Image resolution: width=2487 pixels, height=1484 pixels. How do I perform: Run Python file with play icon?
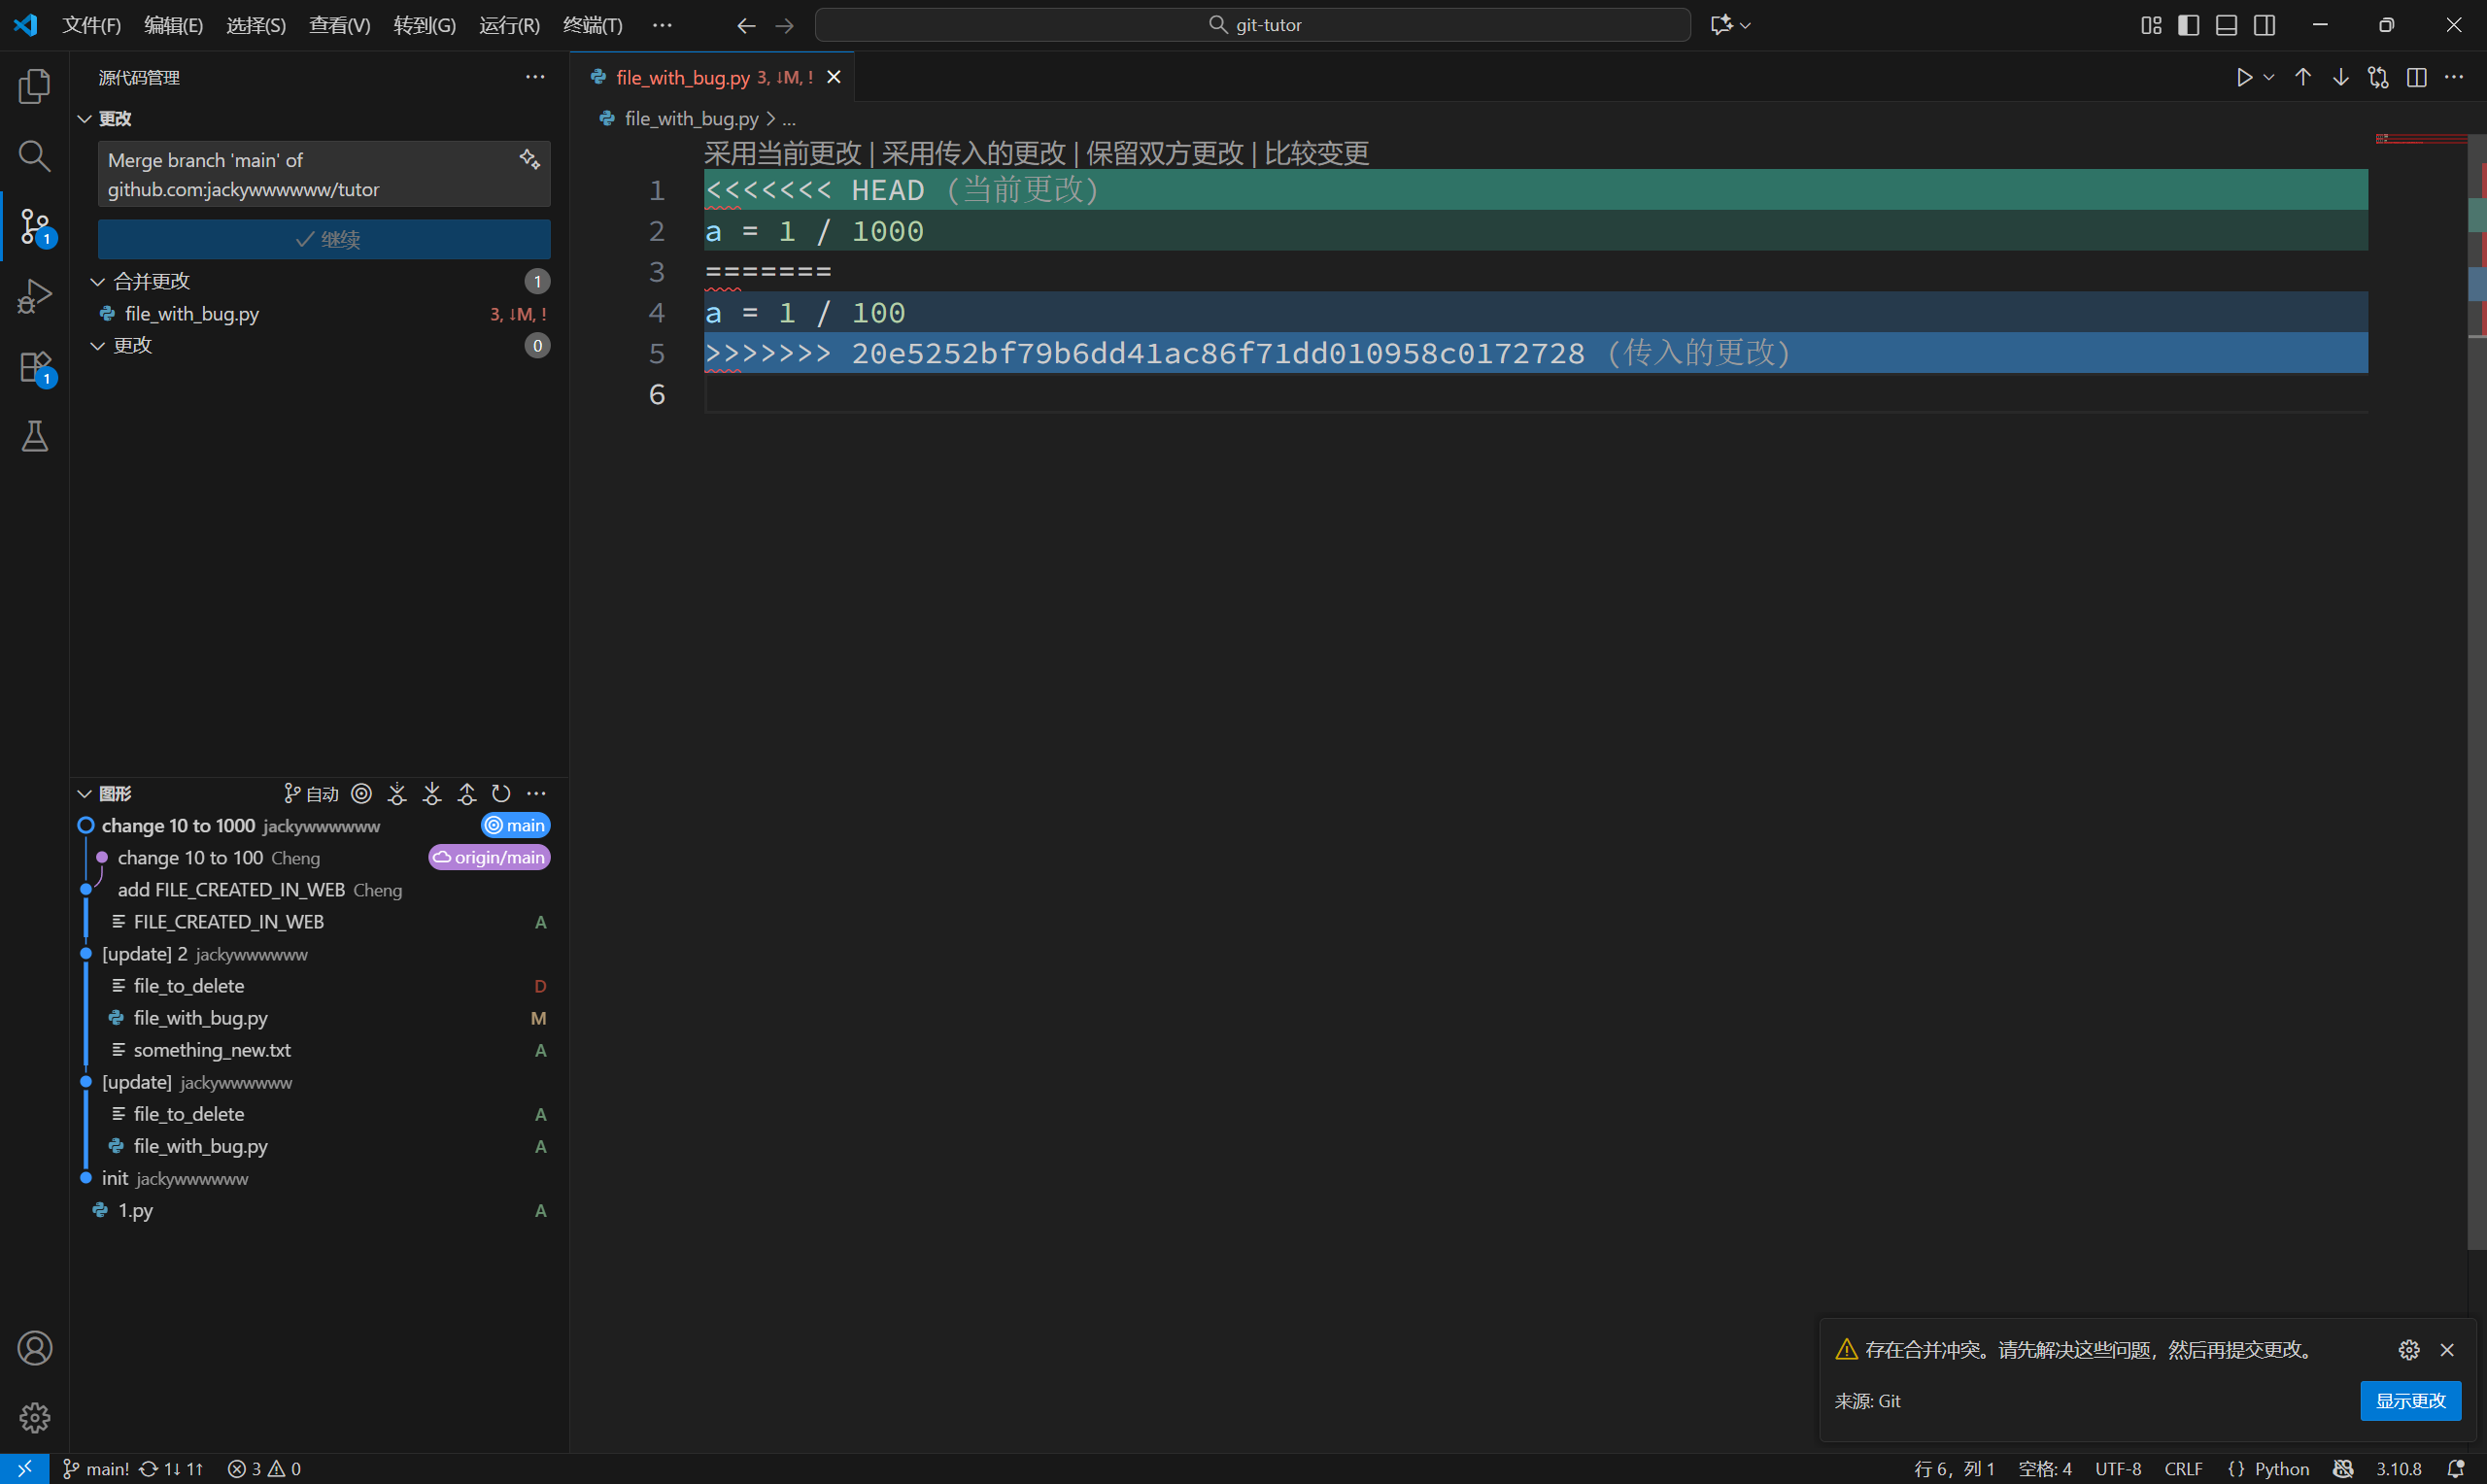click(x=2244, y=78)
